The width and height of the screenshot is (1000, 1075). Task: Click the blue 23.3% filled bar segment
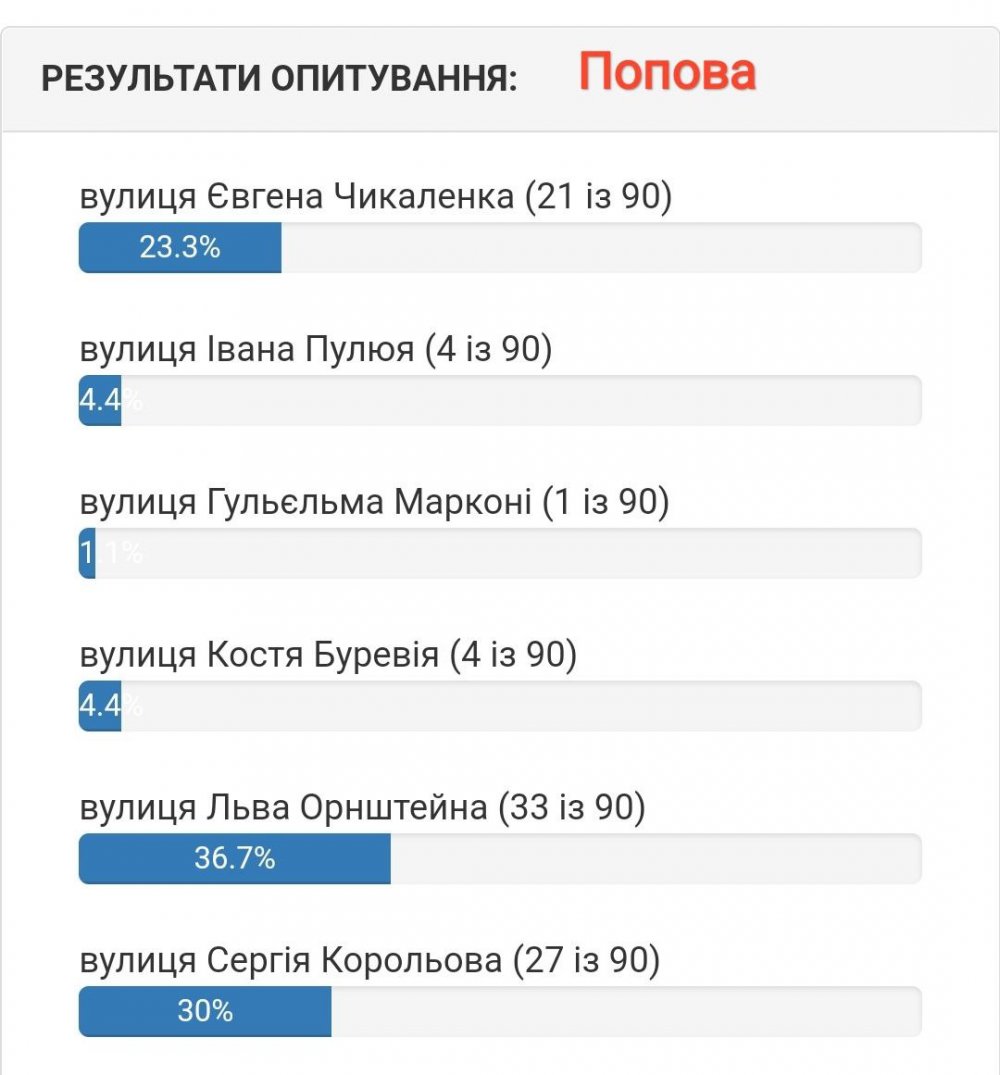180,248
